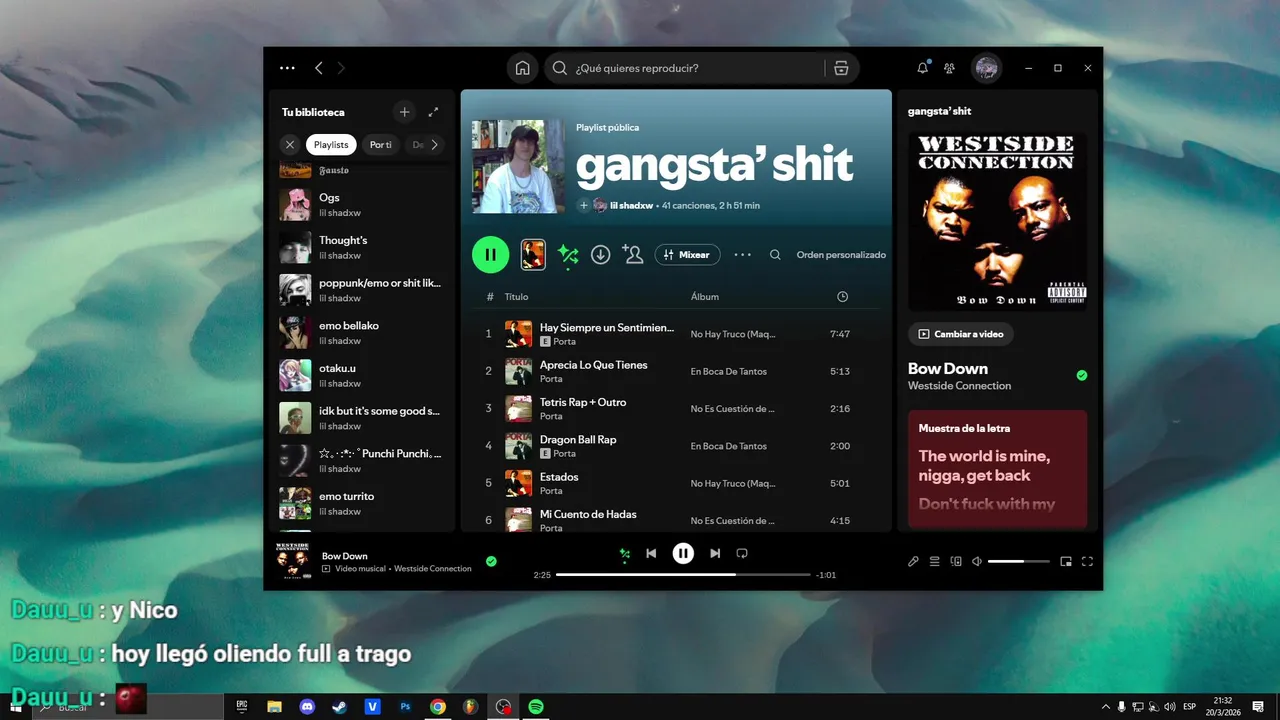Toggle liked check next to Bow Down in player bar
This screenshot has height=720, width=1280.
[x=491, y=561]
